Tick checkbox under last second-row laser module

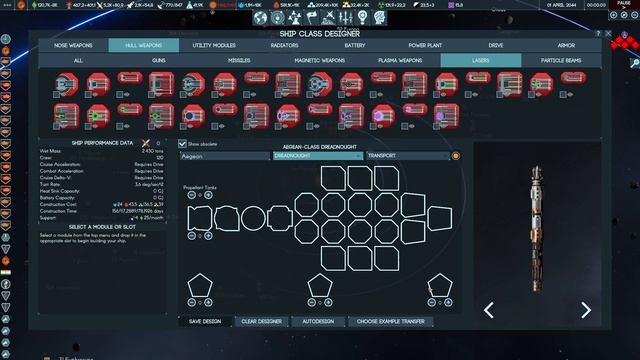436,127
